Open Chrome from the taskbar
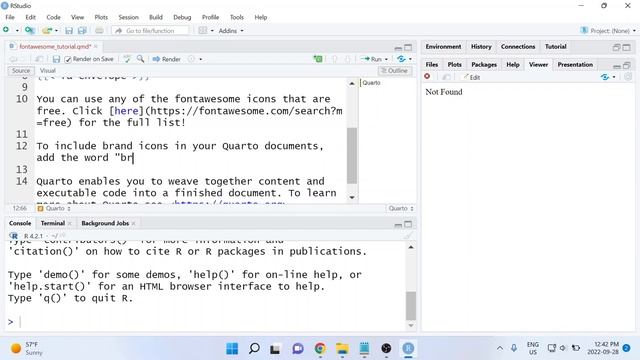 click(x=320, y=349)
